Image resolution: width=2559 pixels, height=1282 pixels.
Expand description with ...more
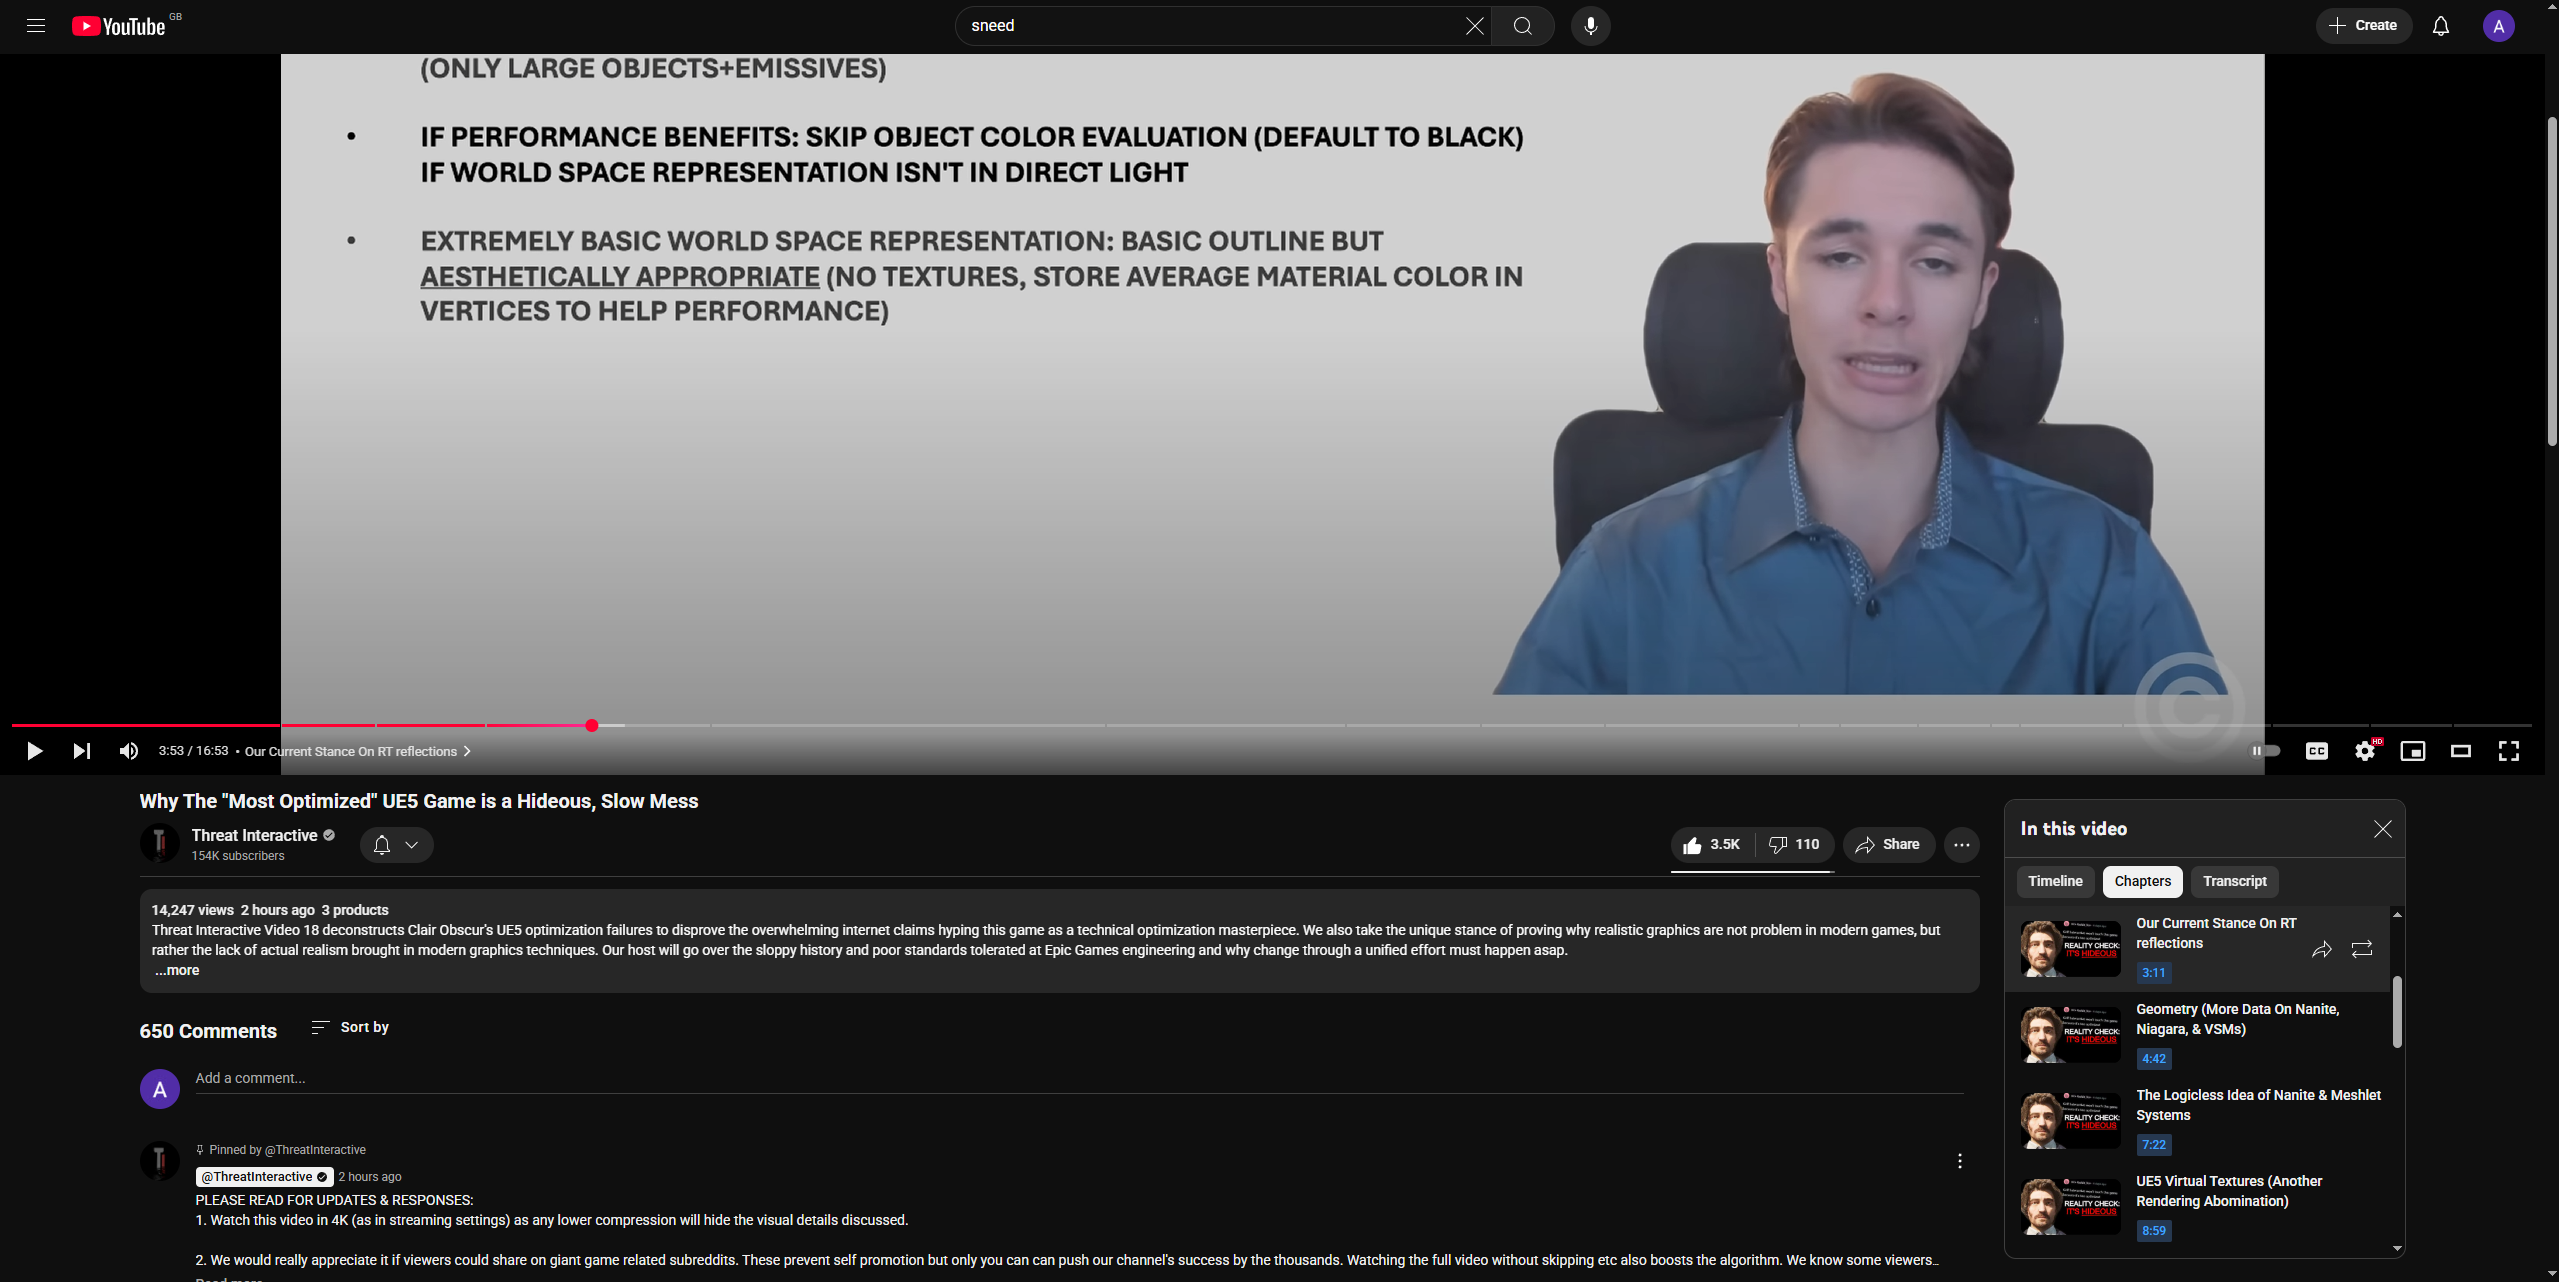coord(177,970)
